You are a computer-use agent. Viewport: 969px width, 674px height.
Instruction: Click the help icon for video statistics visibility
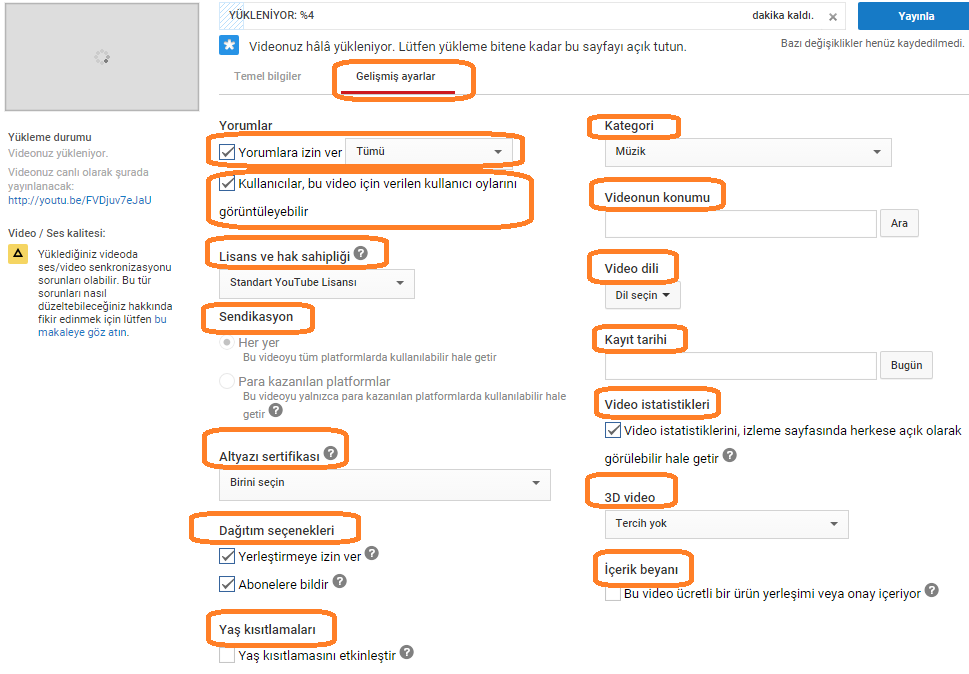click(730, 455)
